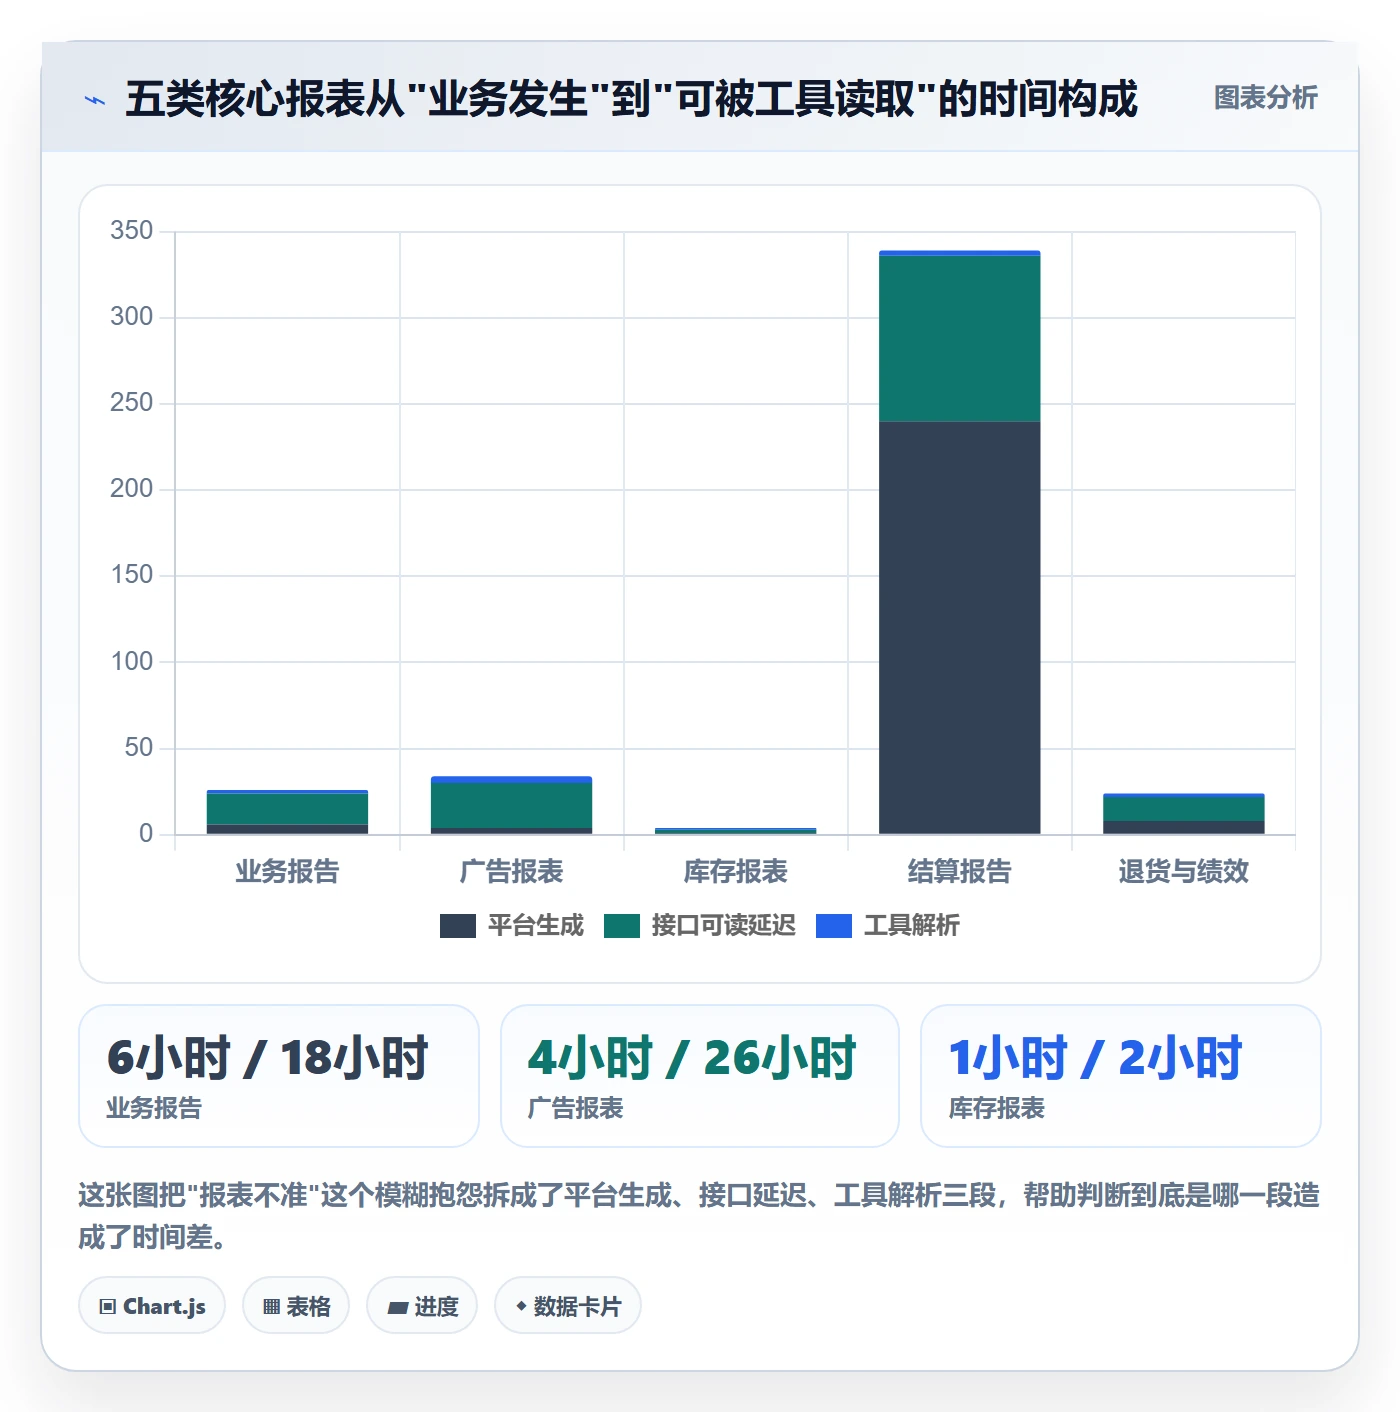The image size is (1400, 1412).
Task: Select the 表格 tag chip
Action: (296, 1306)
